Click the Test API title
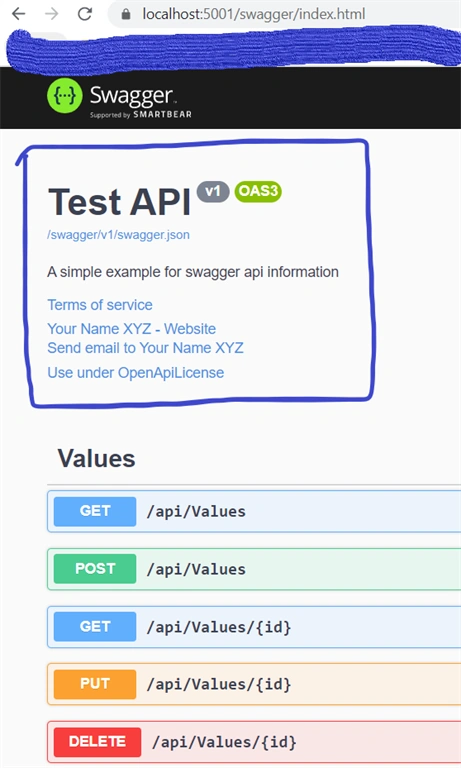 pyautogui.click(x=119, y=202)
